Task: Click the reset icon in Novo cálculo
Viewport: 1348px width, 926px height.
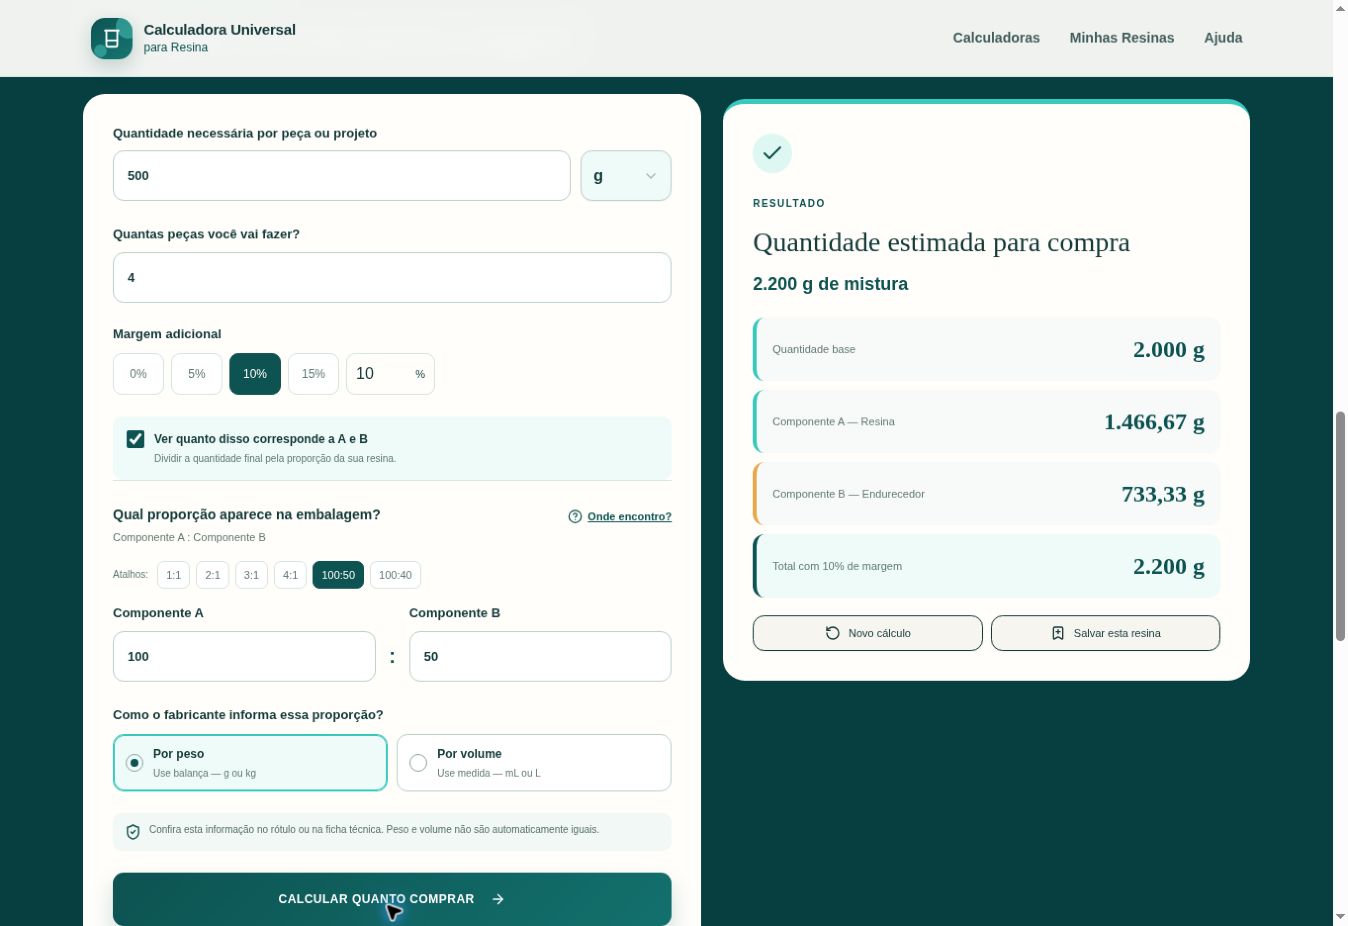Action: (832, 633)
